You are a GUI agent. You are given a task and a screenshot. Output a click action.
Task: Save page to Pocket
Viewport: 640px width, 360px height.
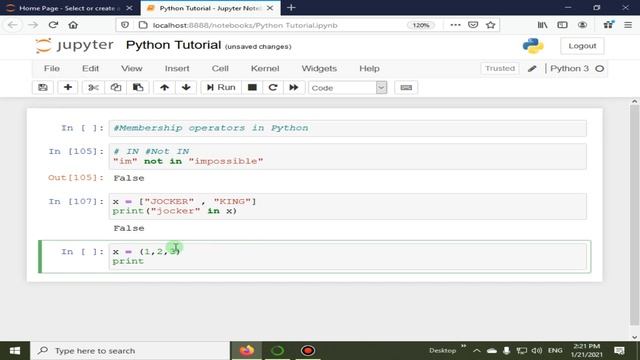(473, 25)
